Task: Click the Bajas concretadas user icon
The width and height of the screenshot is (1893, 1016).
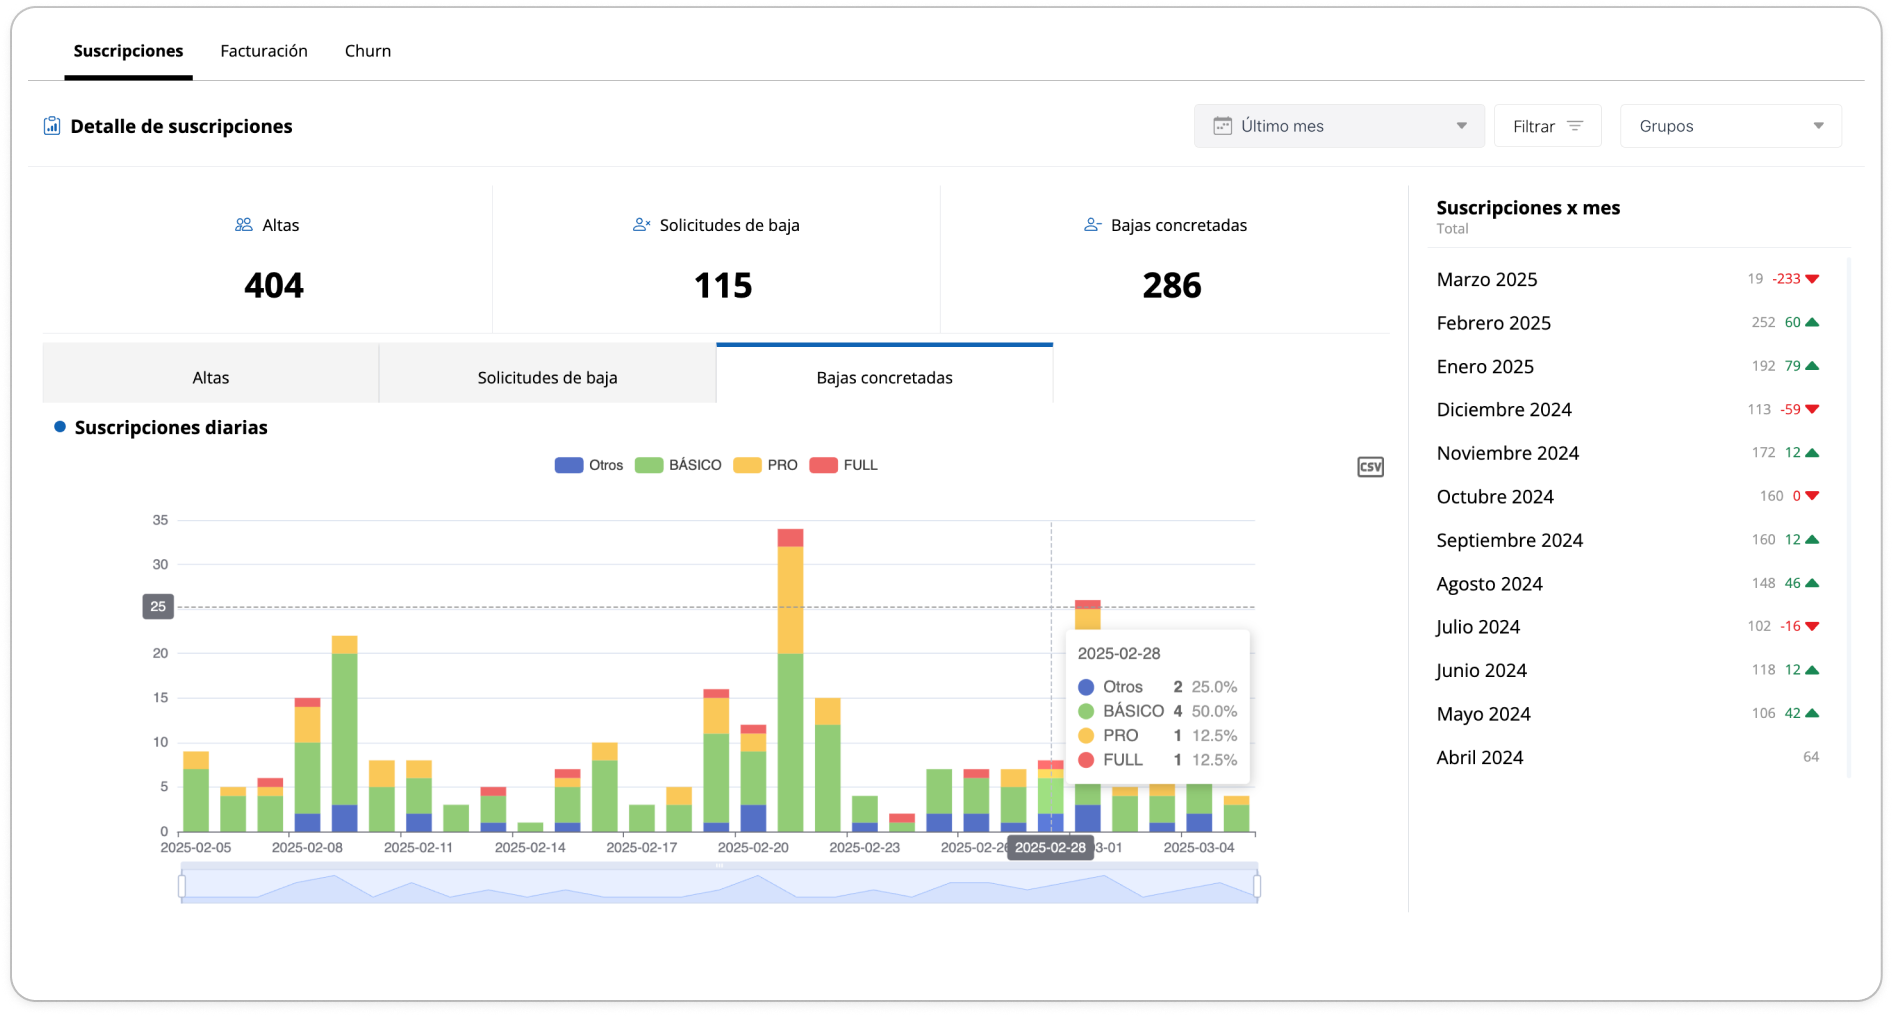Action: 1093,225
